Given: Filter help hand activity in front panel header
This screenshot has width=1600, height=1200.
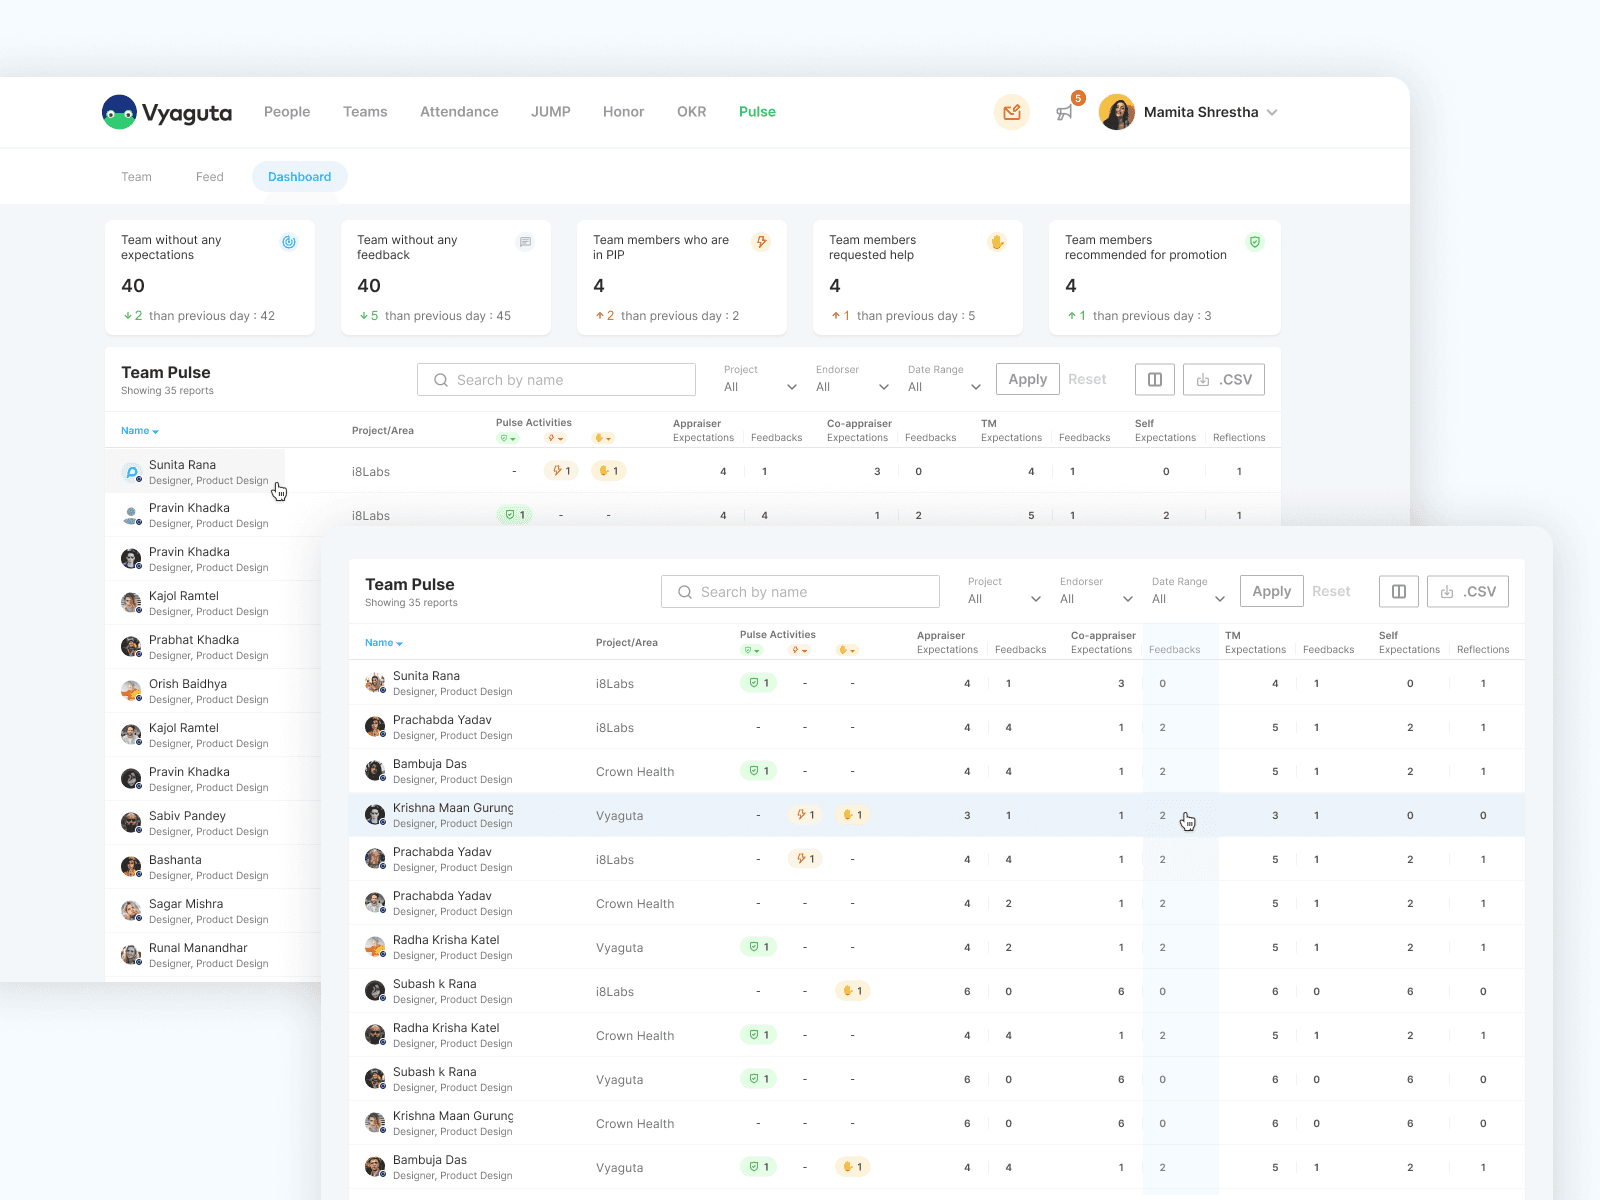Looking at the screenshot, I should point(846,650).
